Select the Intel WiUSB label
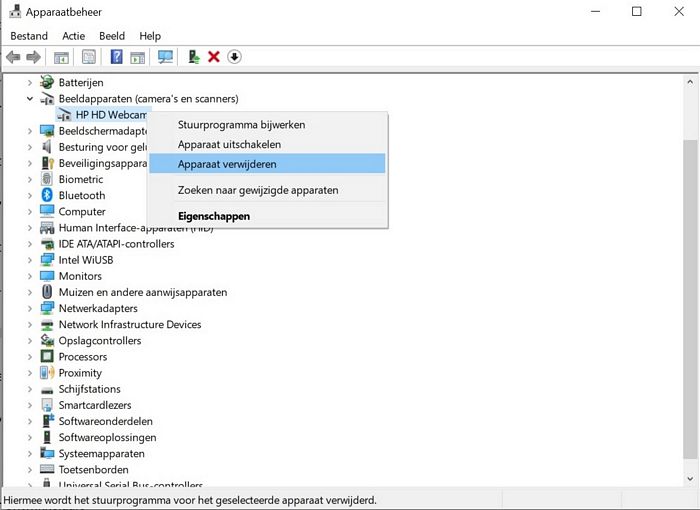 coord(86,260)
